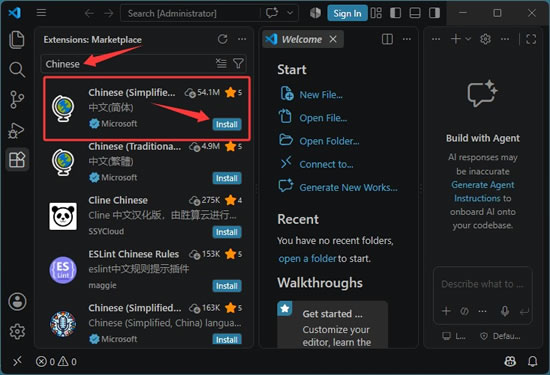This screenshot has height=375, width=550.
Task: Open Extensions view more actions menu
Action: (x=242, y=39)
